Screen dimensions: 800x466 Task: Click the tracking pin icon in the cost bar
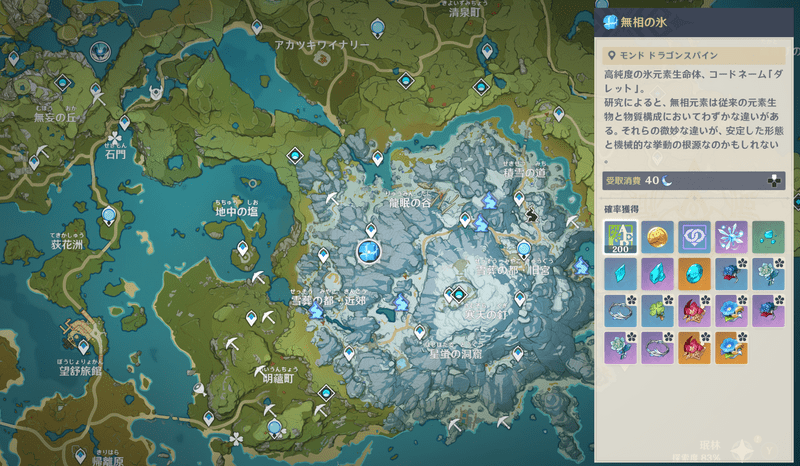(773, 181)
